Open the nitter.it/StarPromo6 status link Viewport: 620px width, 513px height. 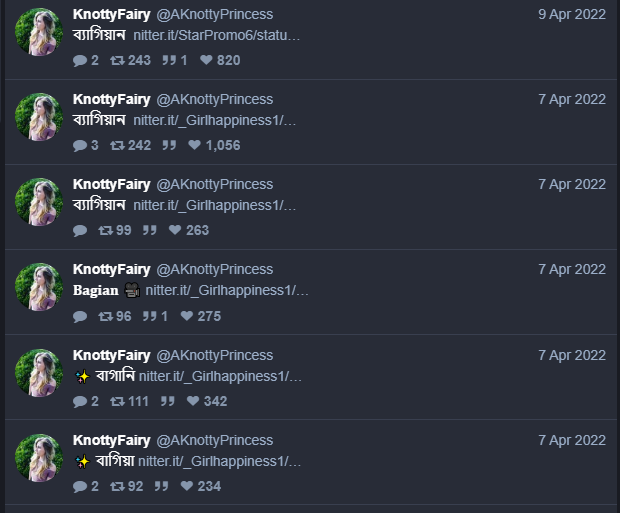[217, 35]
